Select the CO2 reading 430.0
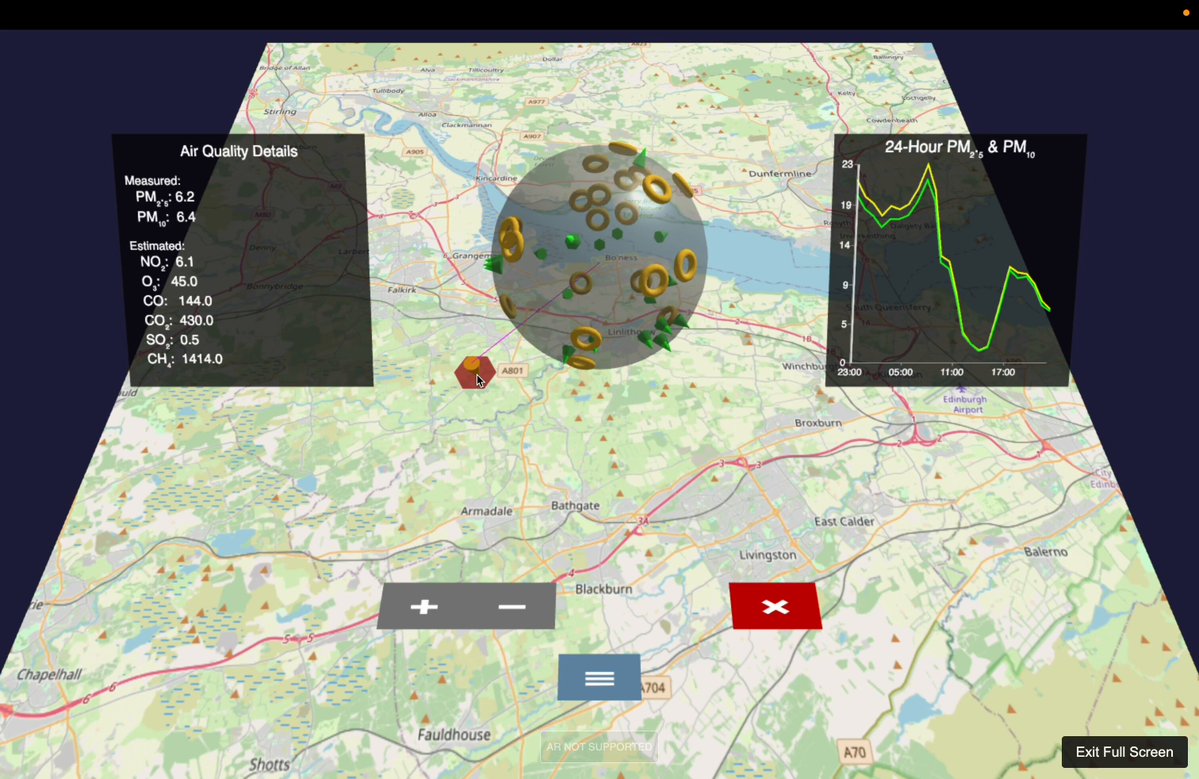The image size is (1199, 779). (197, 320)
